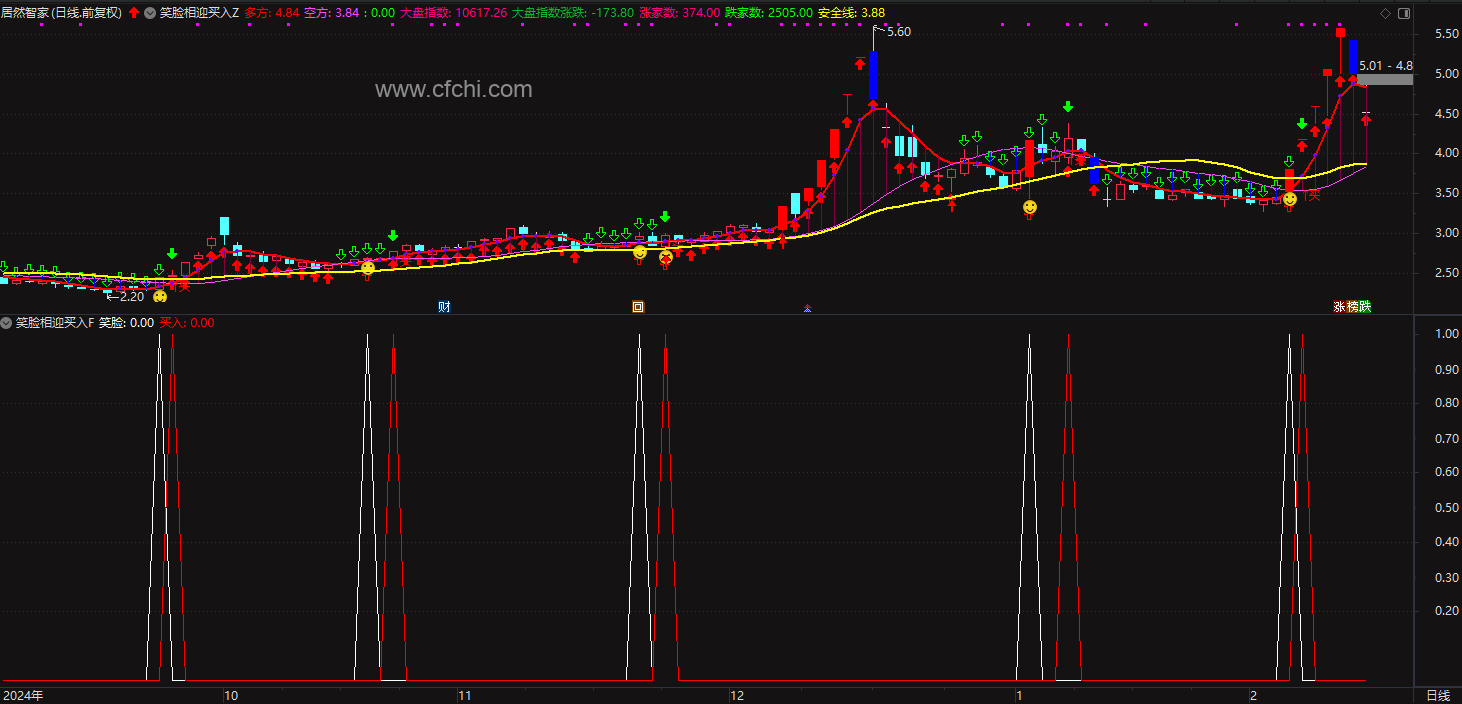Image resolution: width=1462 pixels, height=704 pixels.
Task: Click the 跌家数: 2505.00 value
Action: pos(769,13)
